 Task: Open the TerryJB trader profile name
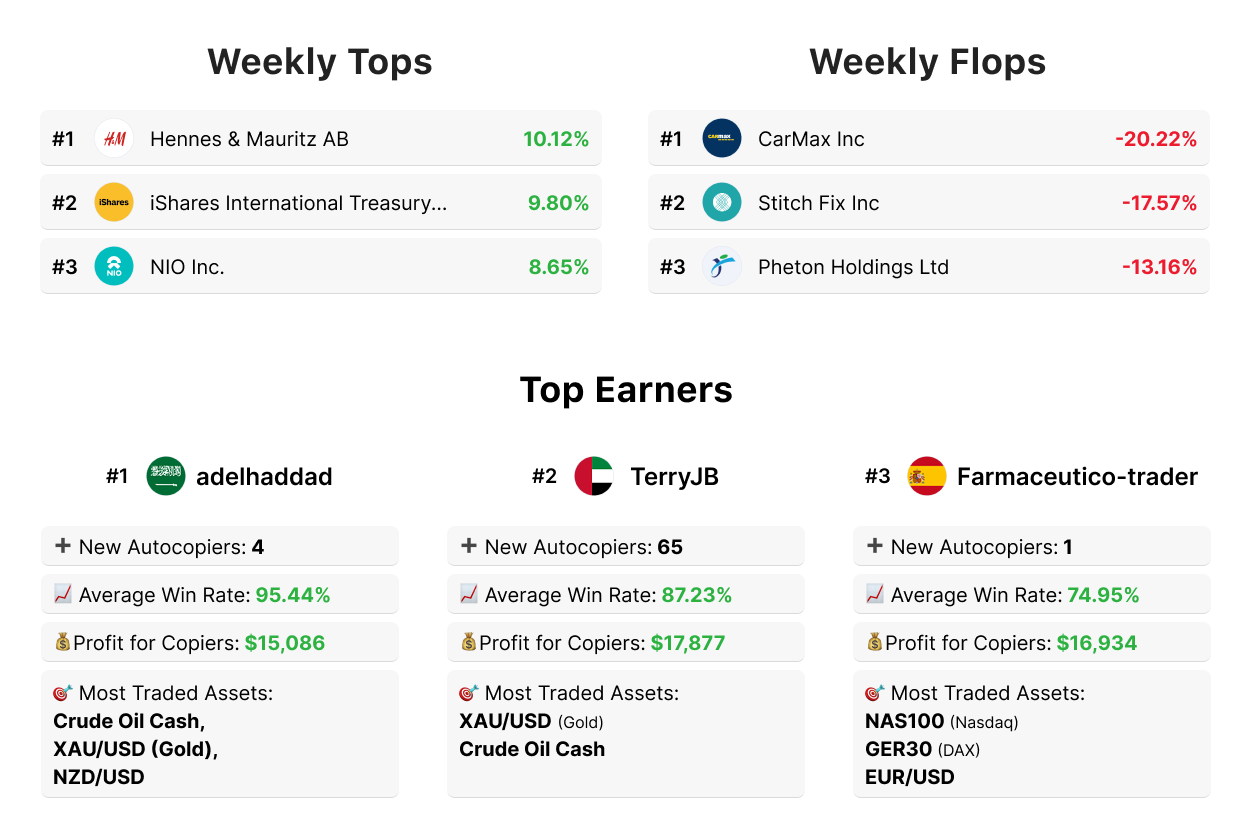(674, 477)
